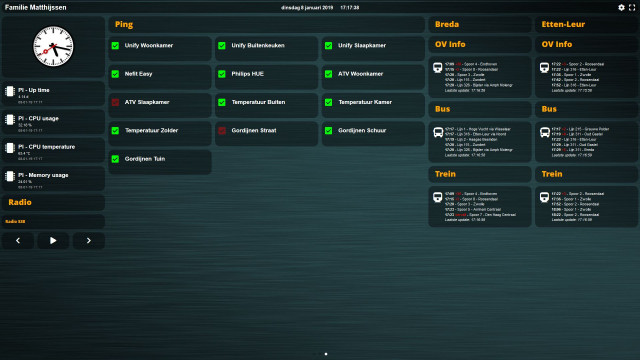Image resolution: width=640 pixels, height=360 pixels.
Task: Click the Radio 538 station label
Action: pos(15,221)
